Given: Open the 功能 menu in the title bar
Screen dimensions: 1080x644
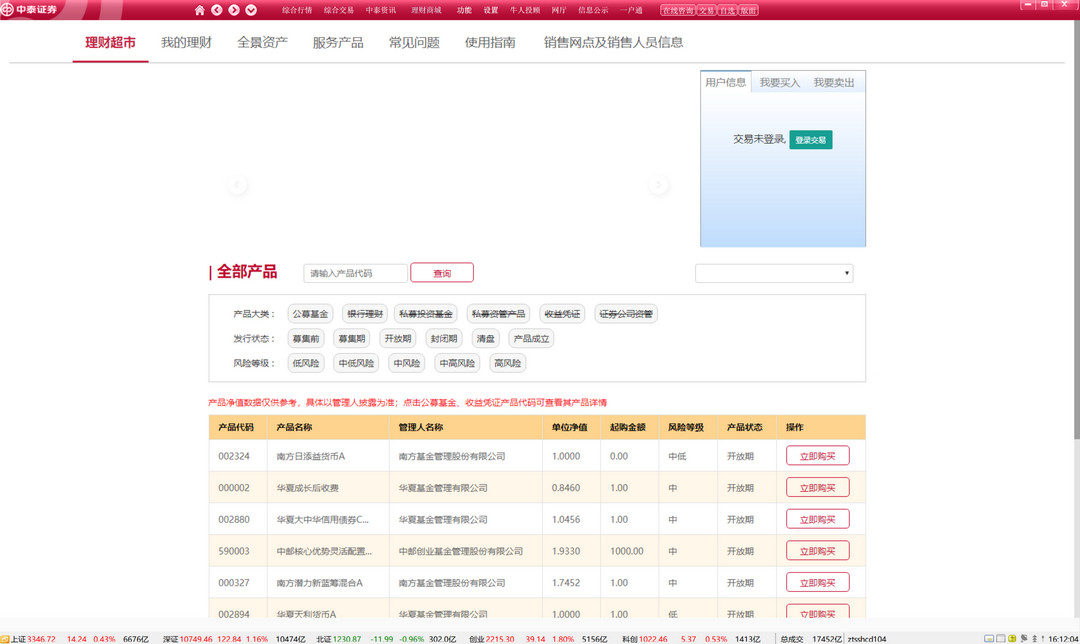Looking at the screenshot, I should click(x=464, y=10).
